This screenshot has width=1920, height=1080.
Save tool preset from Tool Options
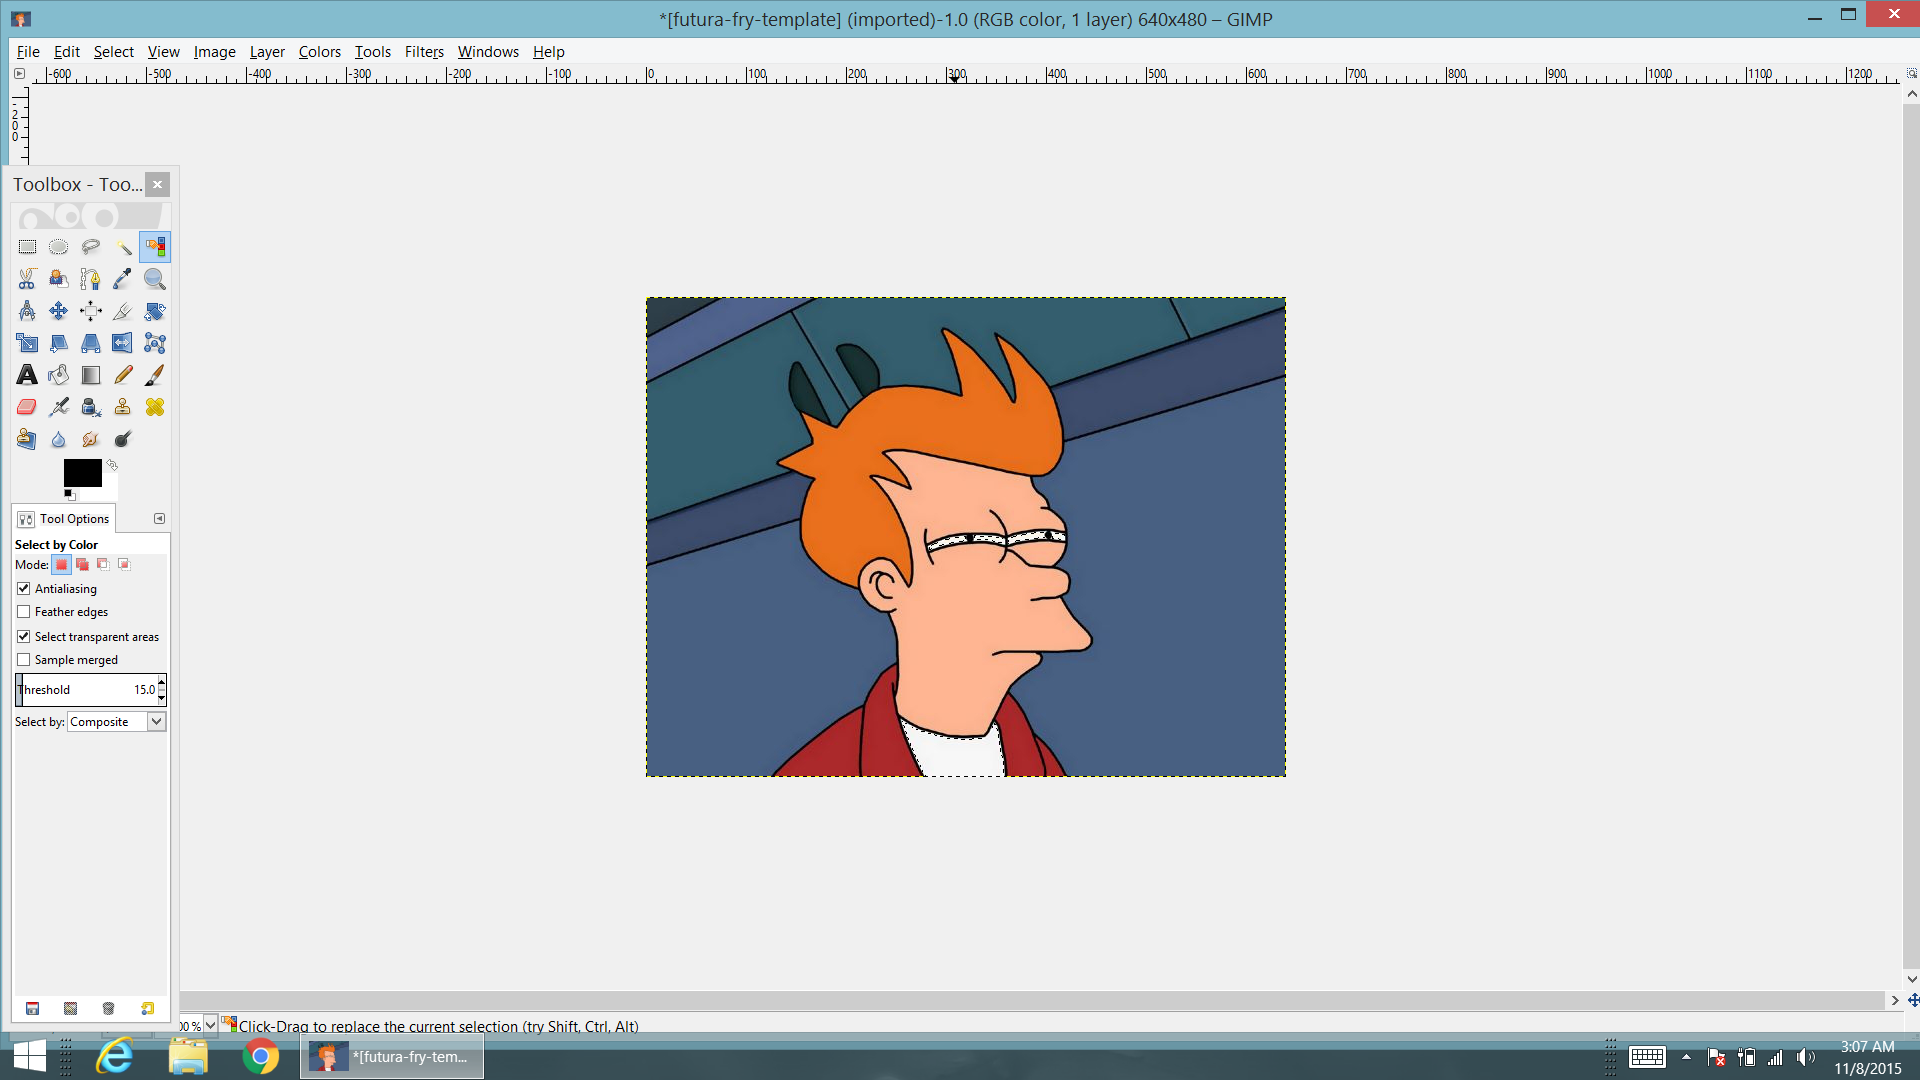click(32, 1008)
